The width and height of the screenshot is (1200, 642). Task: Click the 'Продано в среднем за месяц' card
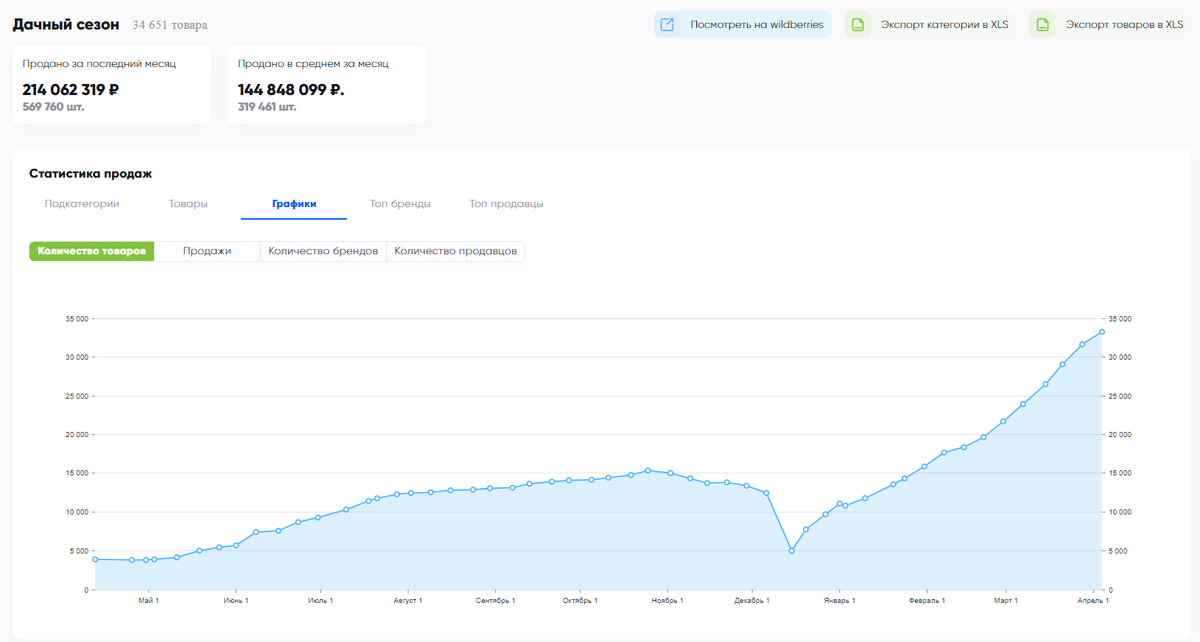[x=327, y=85]
